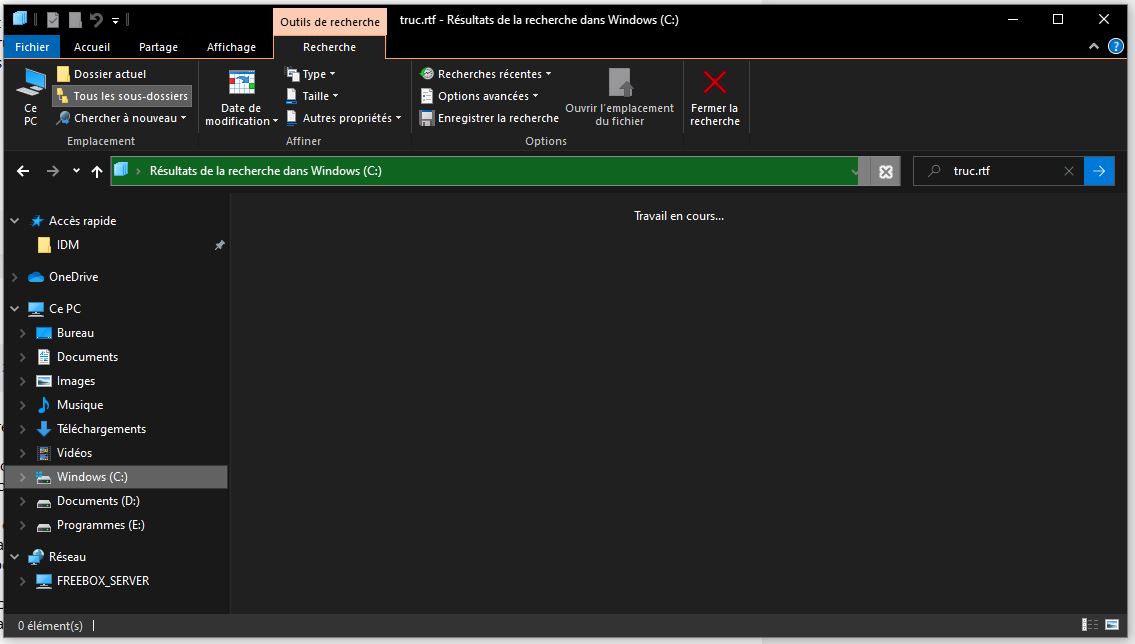Collapse the ribbon with the chevron
1135x644 pixels.
coord(1094,47)
